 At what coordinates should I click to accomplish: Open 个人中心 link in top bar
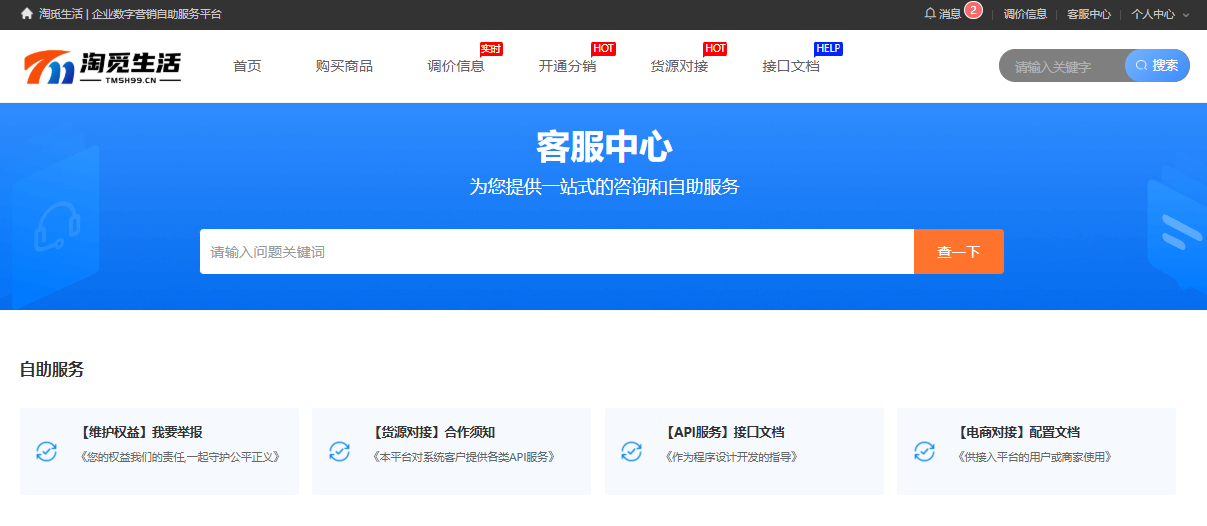coord(1153,14)
